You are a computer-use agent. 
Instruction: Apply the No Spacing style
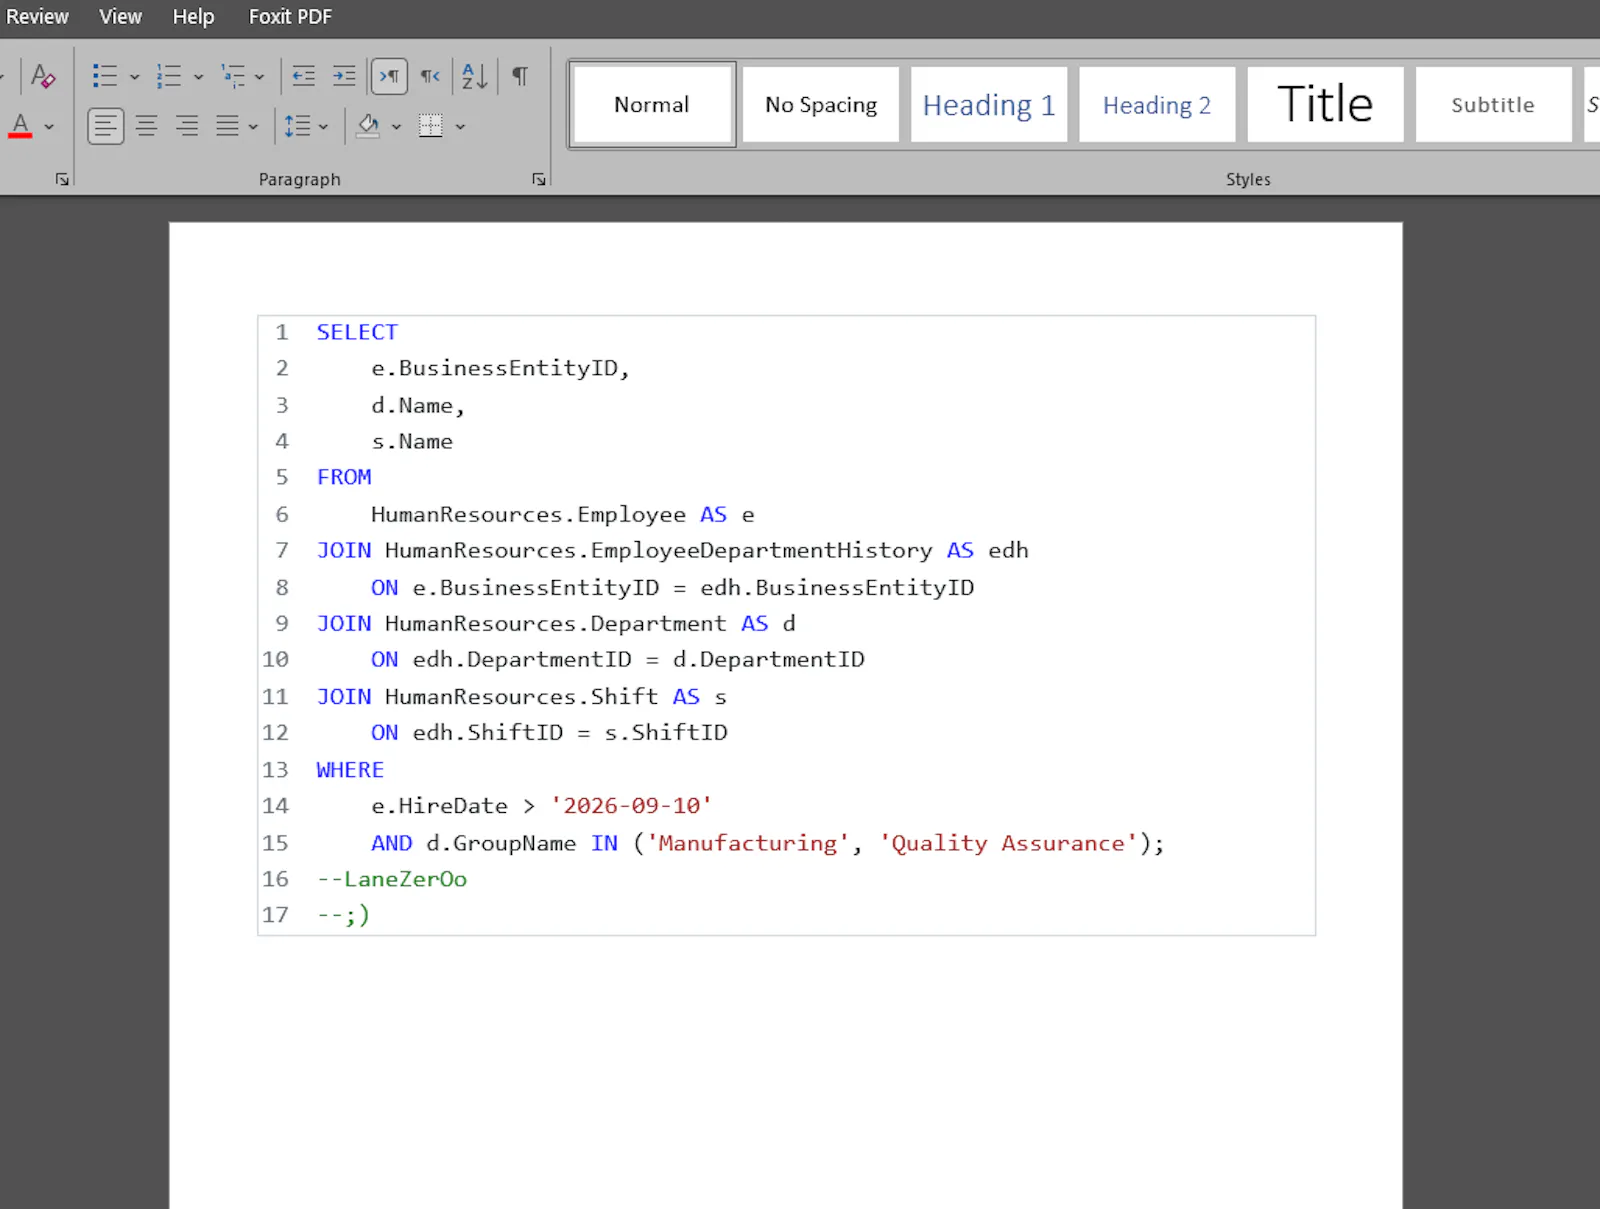(821, 105)
